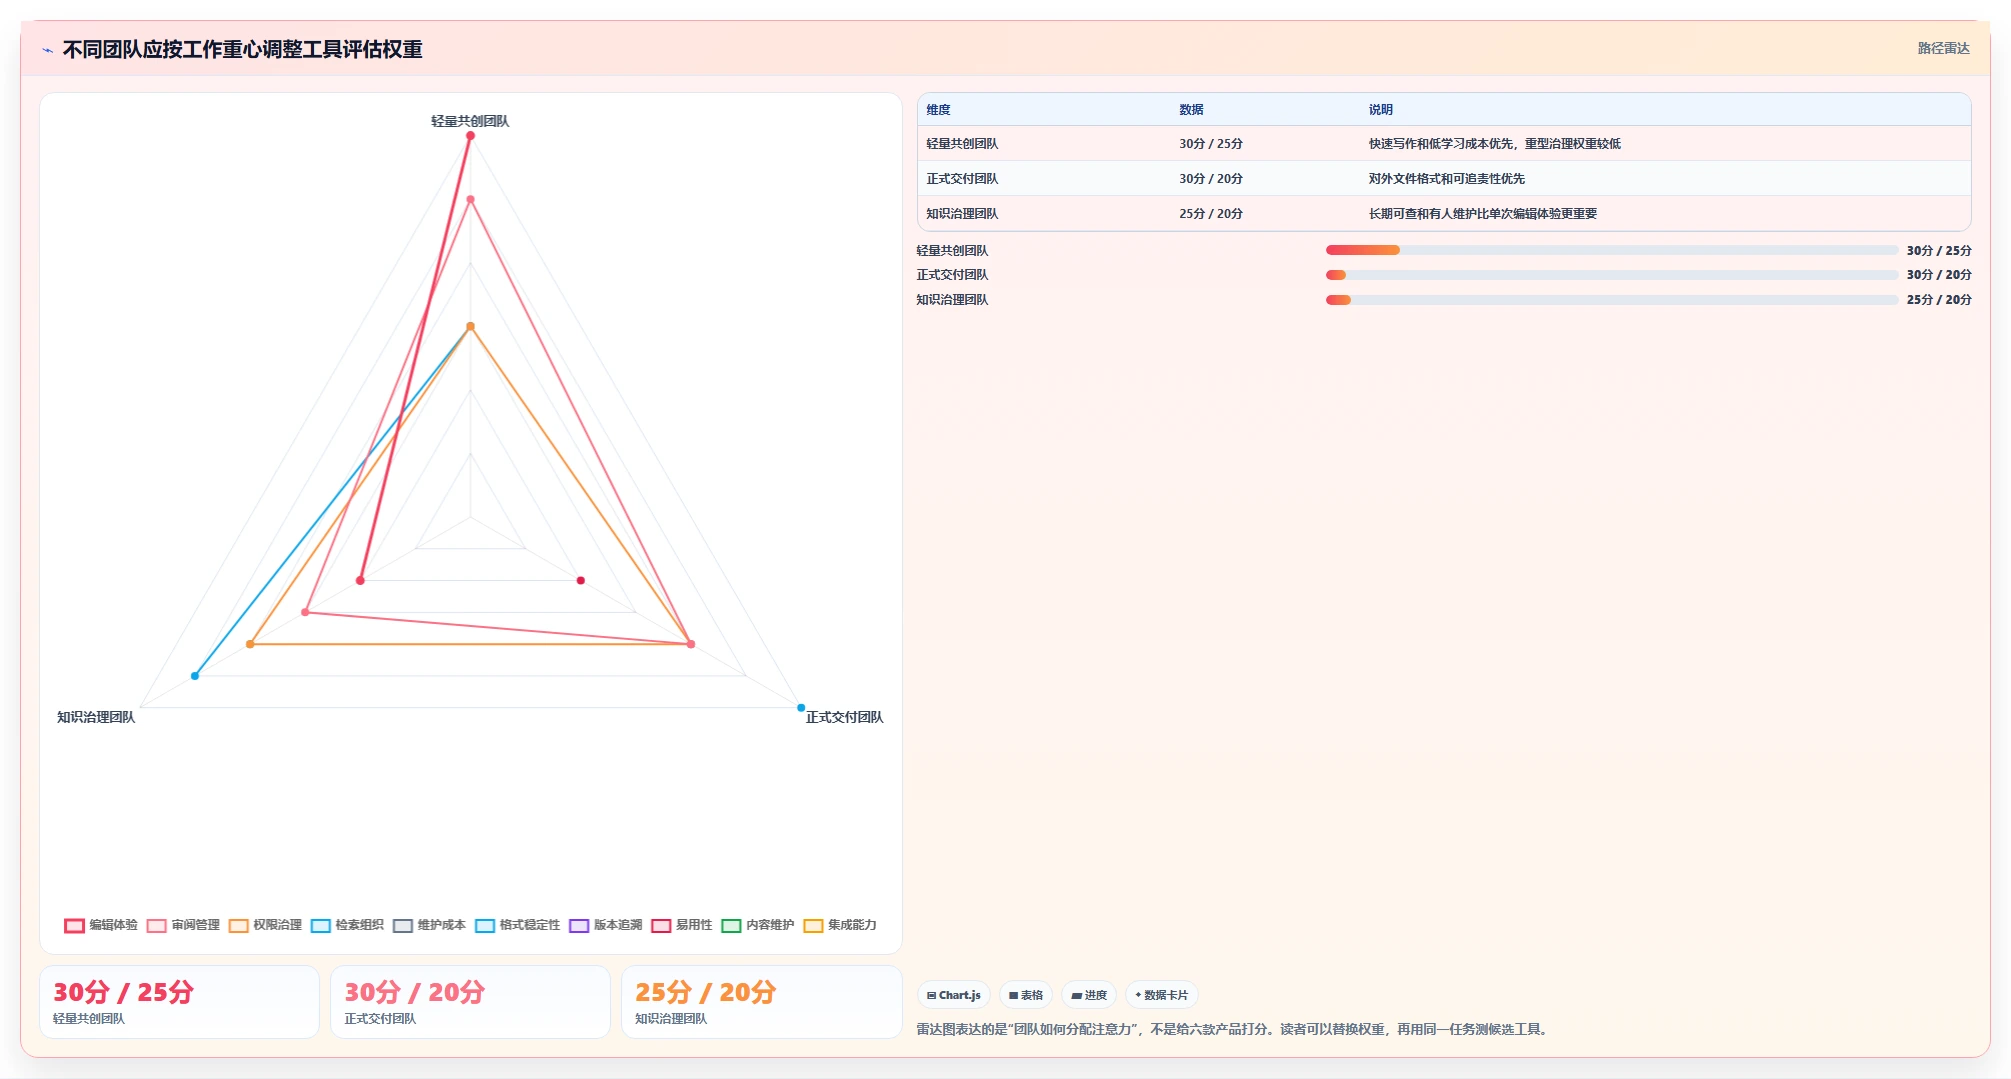The image size is (2011, 1079).
Task: Select the 知识治理团队 cell in the table
Action: pos(962,214)
